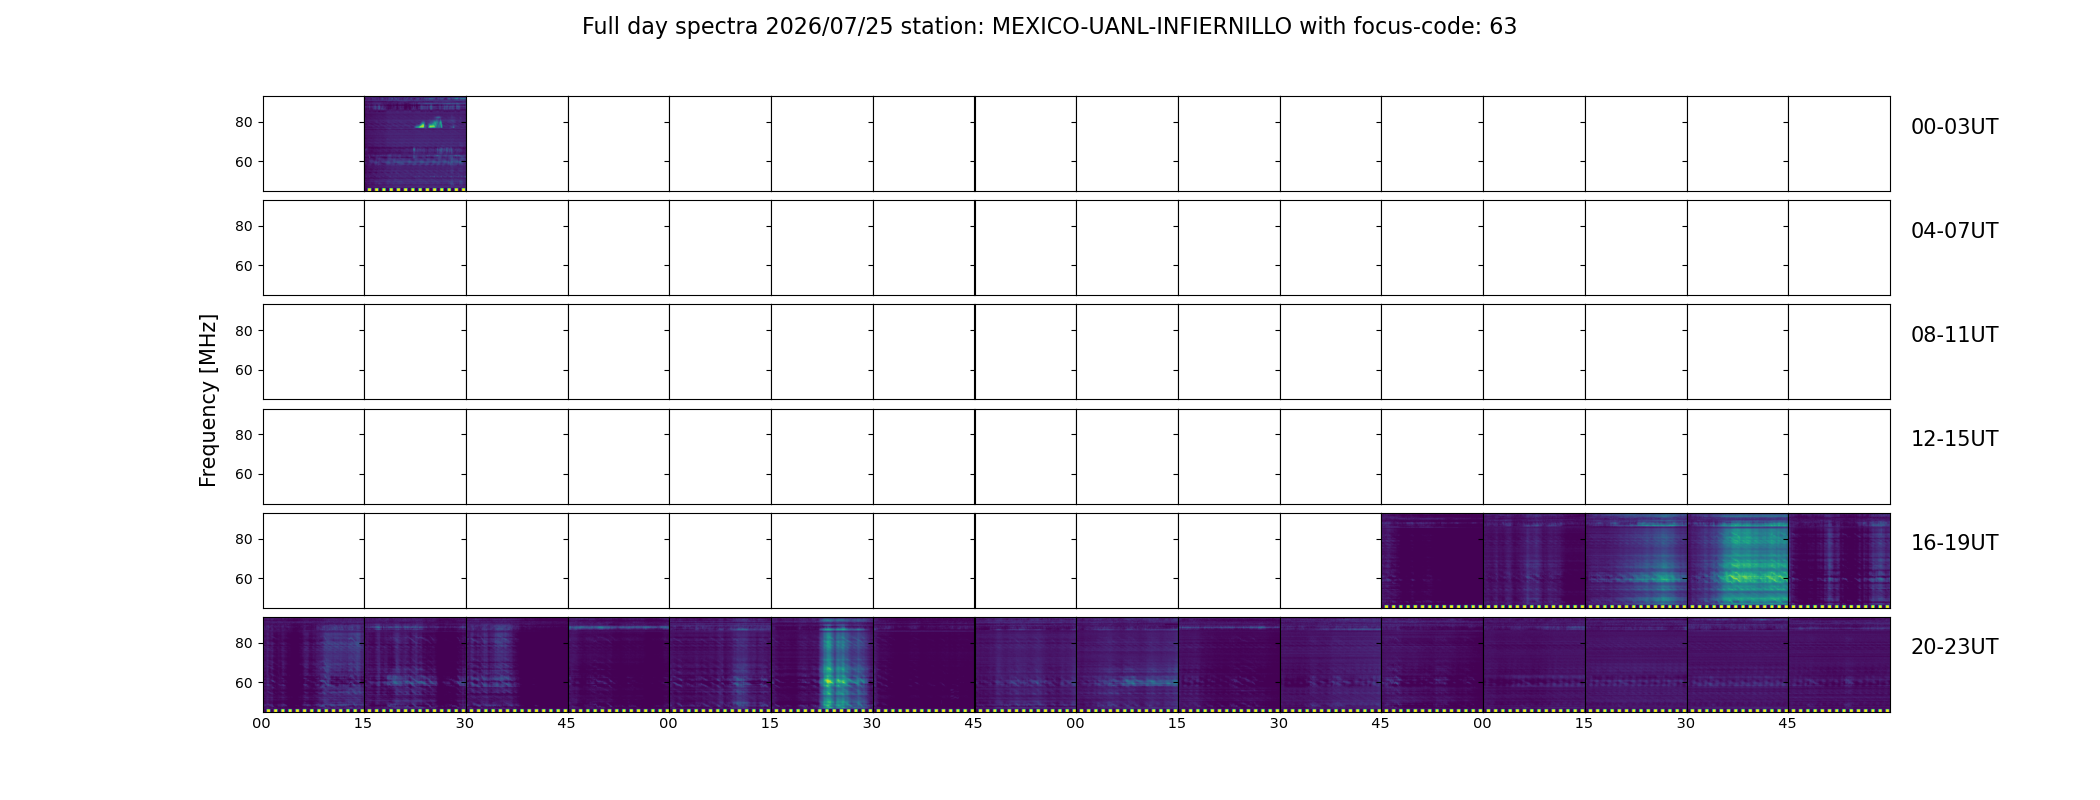Click the Frequency [MHz] axis label

[208, 401]
